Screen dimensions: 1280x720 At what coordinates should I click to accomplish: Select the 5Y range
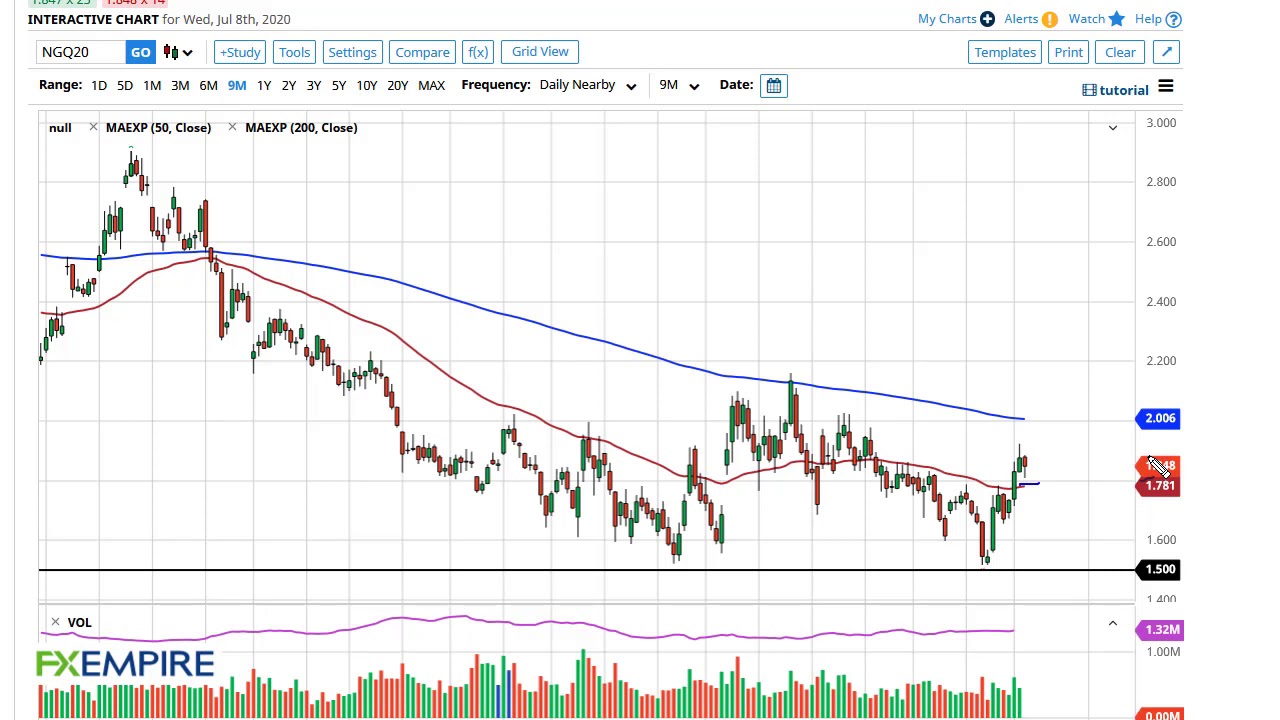point(339,85)
